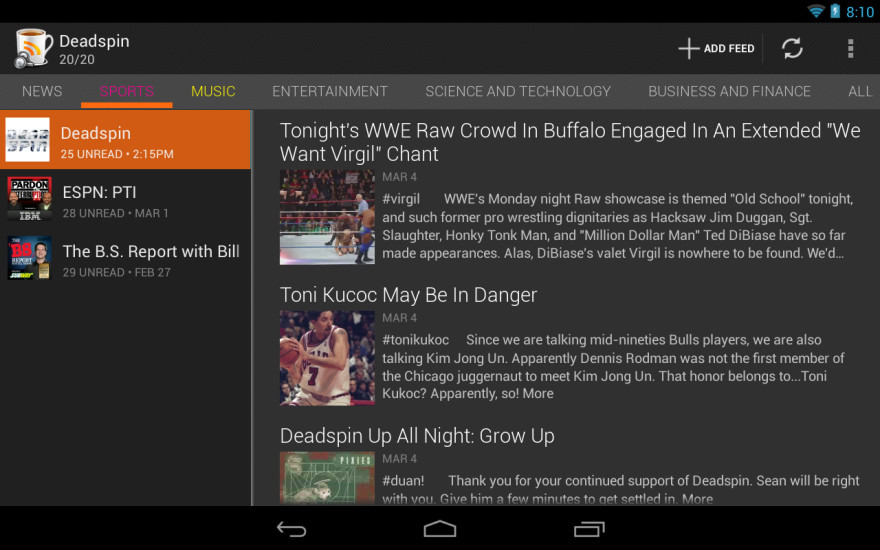The width and height of the screenshot is (880, 550).
Task: Tap the RSS reader app logo icon
Action: (33, 48)
